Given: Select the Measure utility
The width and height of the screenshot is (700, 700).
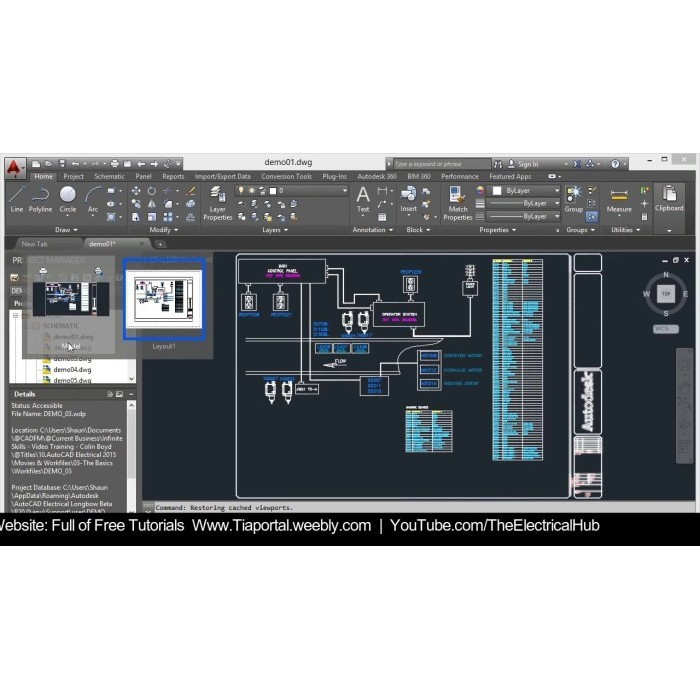Looking at the screenshot, I should (619, 198).
